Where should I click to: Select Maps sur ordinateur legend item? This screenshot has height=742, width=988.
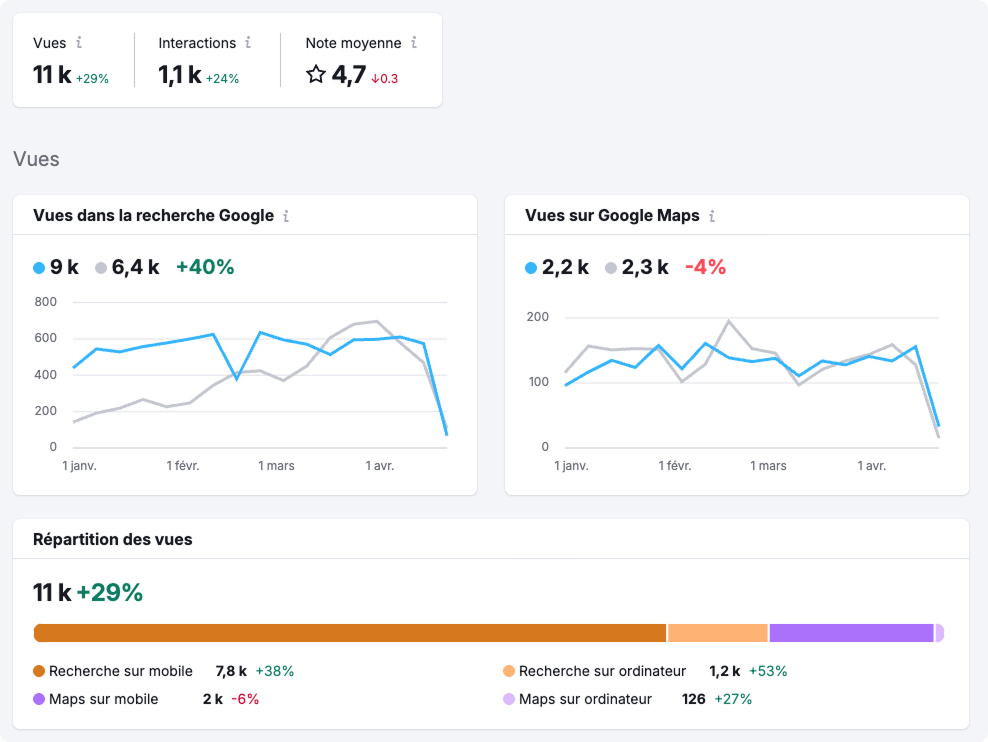tap(584, 699)
